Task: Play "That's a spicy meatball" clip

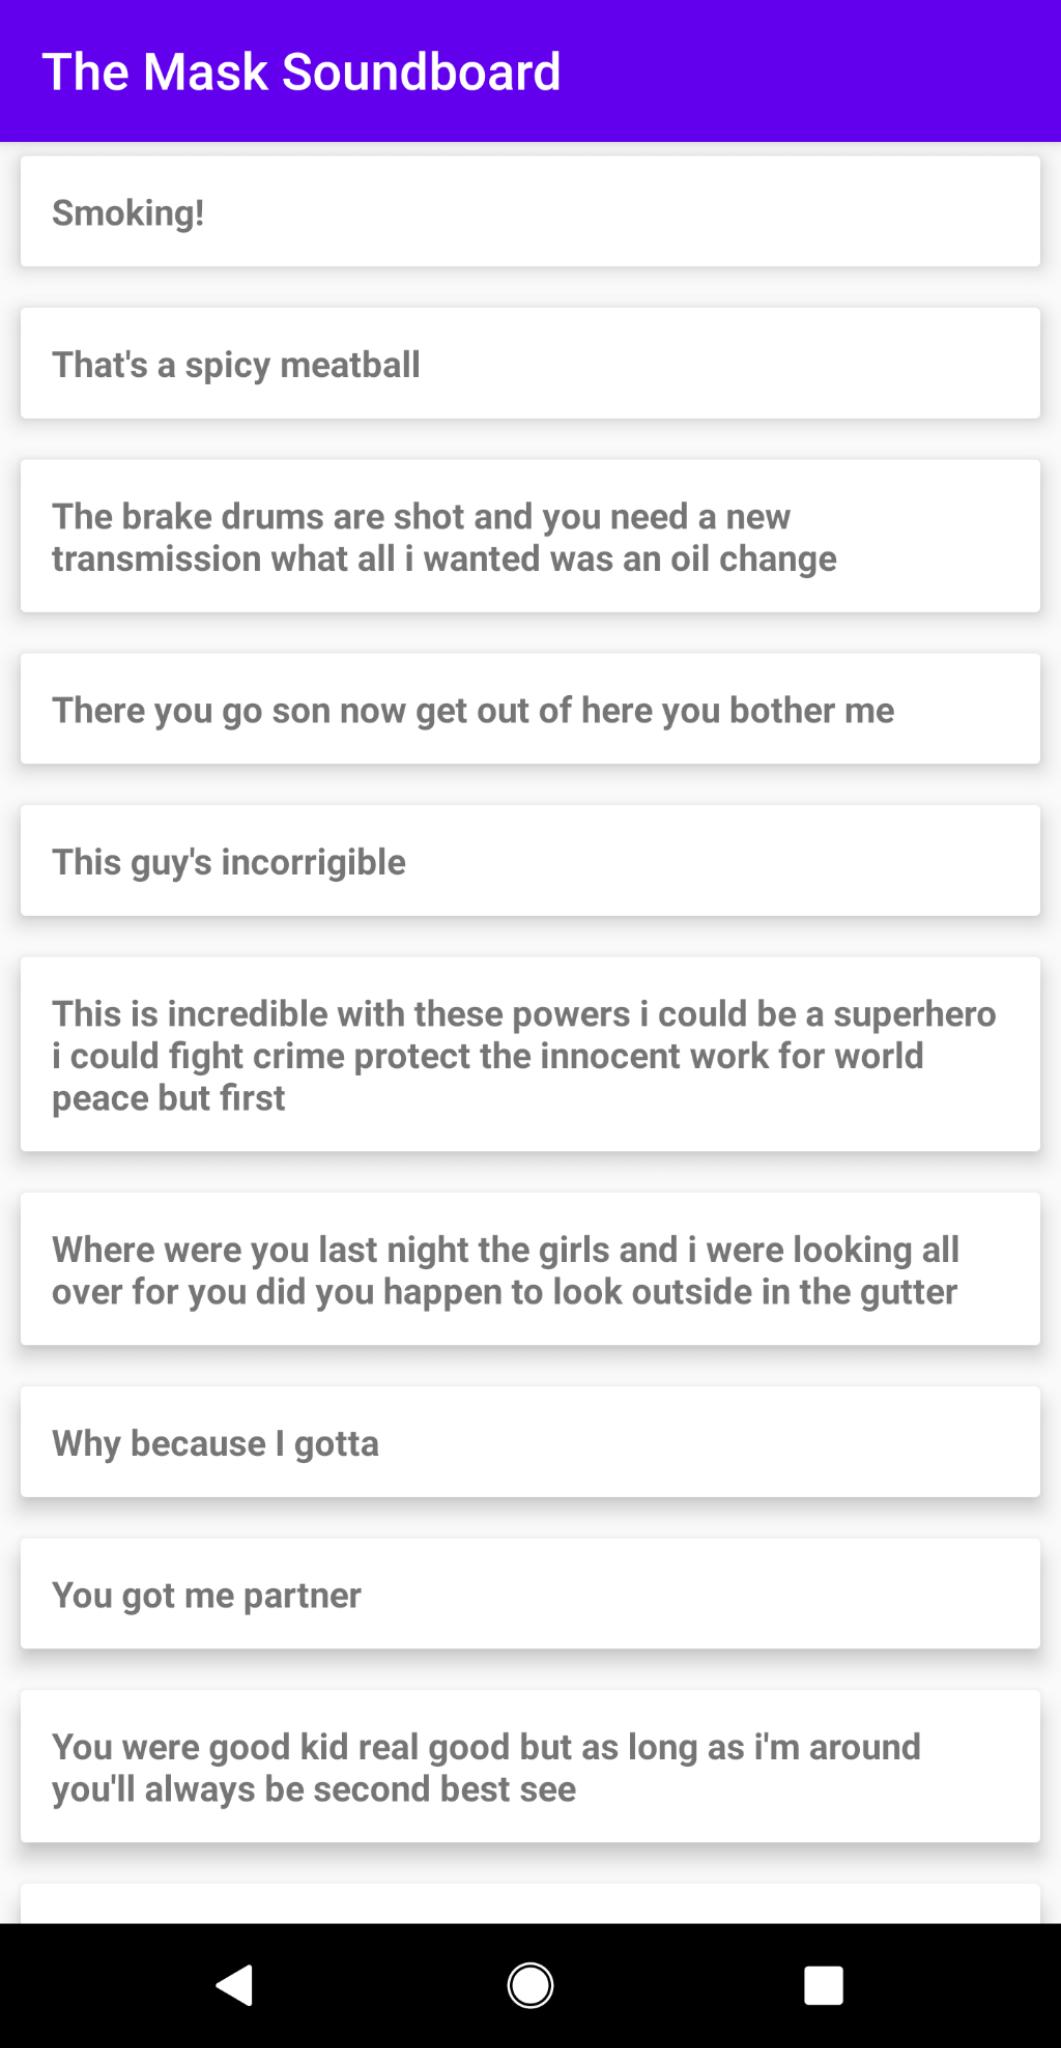Action: click(x=530, y=364)
